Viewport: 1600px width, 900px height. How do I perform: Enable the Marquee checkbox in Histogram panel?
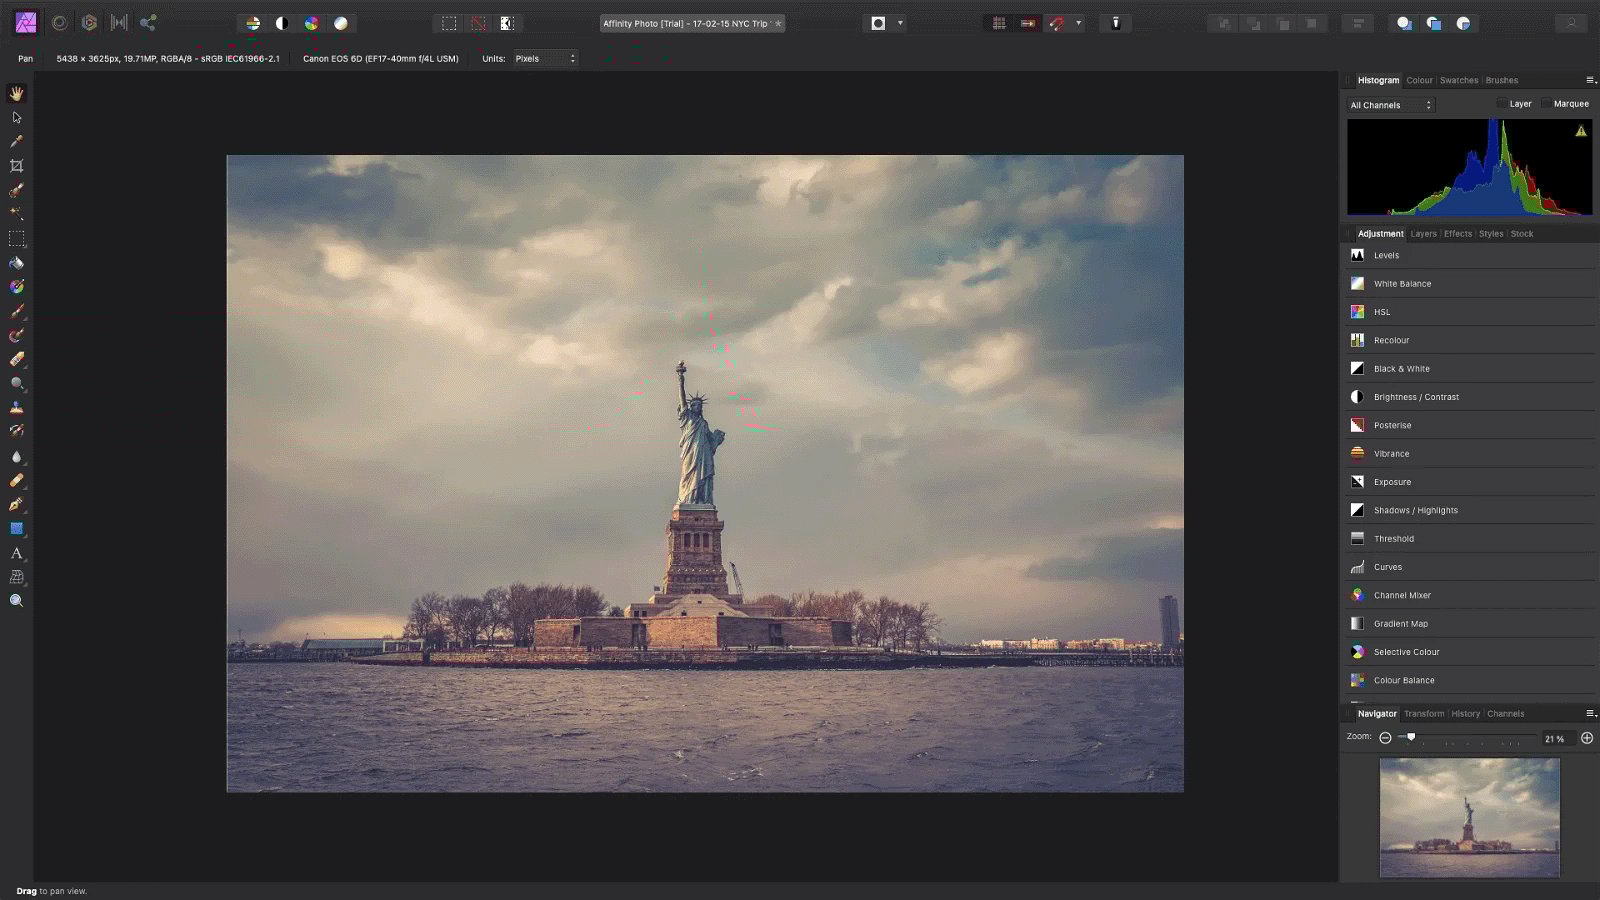(x=1547, y=104)
